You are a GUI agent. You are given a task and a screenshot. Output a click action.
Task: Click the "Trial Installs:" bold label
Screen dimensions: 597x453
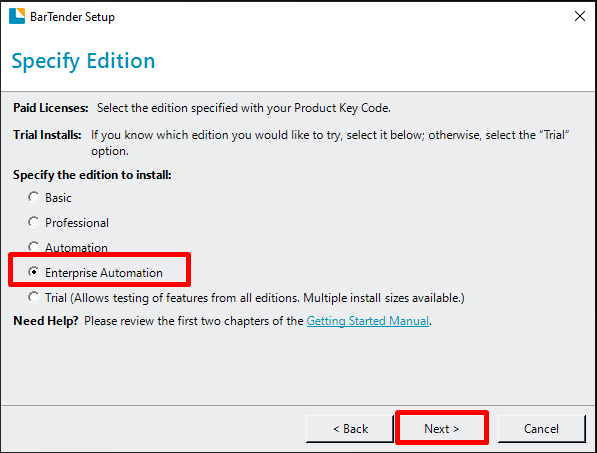pyautogui.click(x=47, y=135)
